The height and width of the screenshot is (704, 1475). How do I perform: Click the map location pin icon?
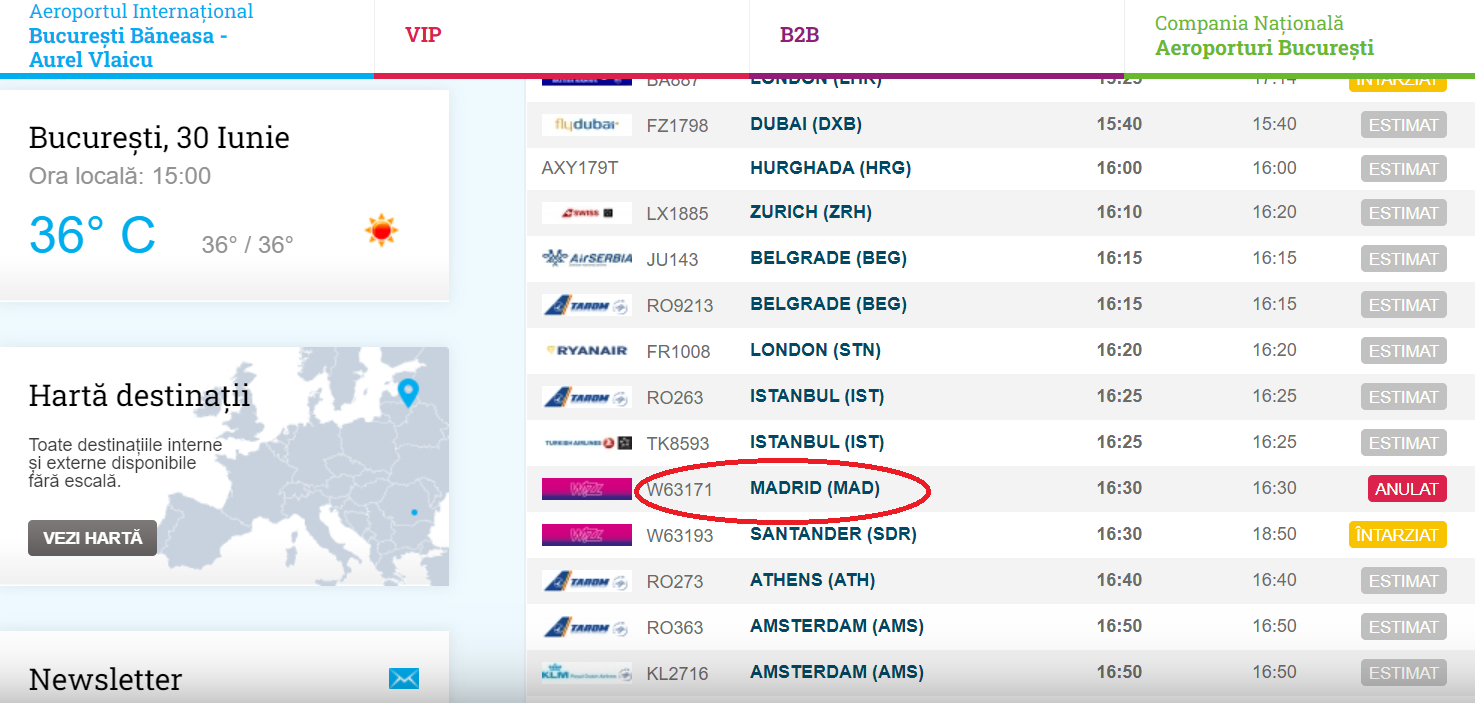point(407,392)
